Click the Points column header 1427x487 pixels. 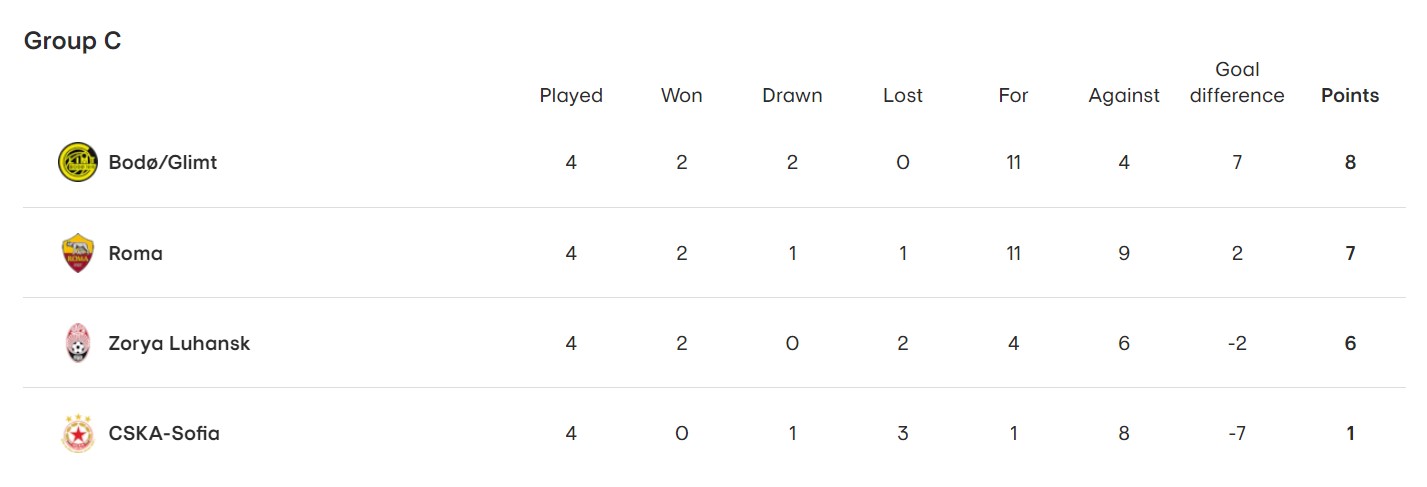[1350, 96]
